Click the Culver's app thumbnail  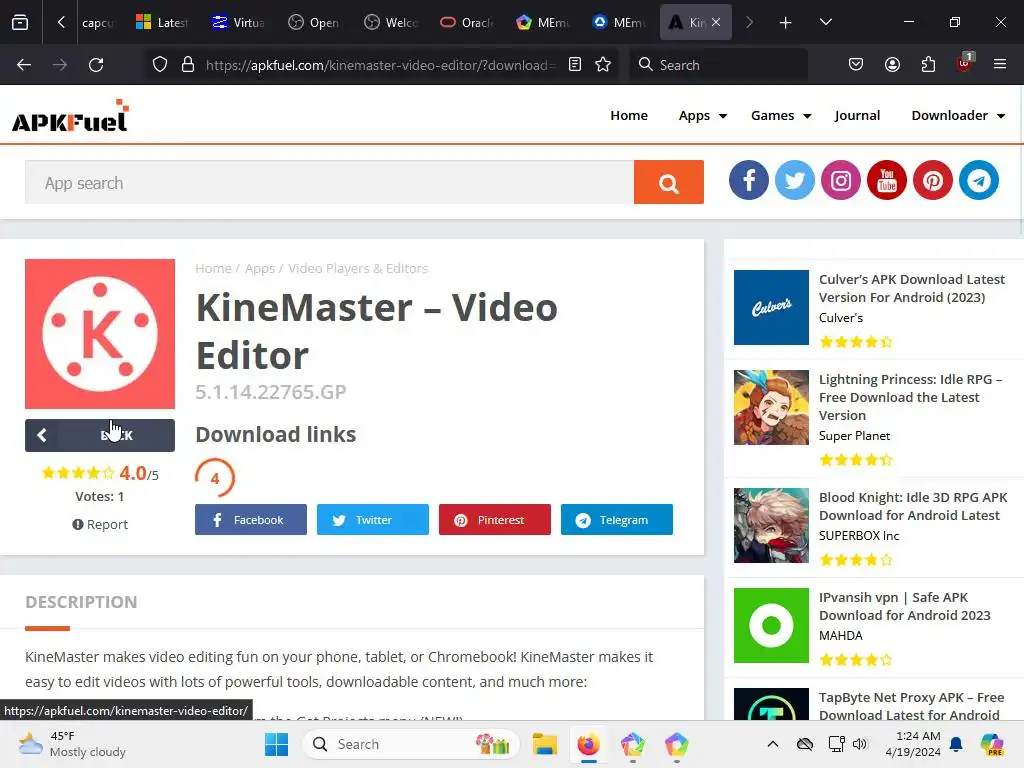(771, 308)
